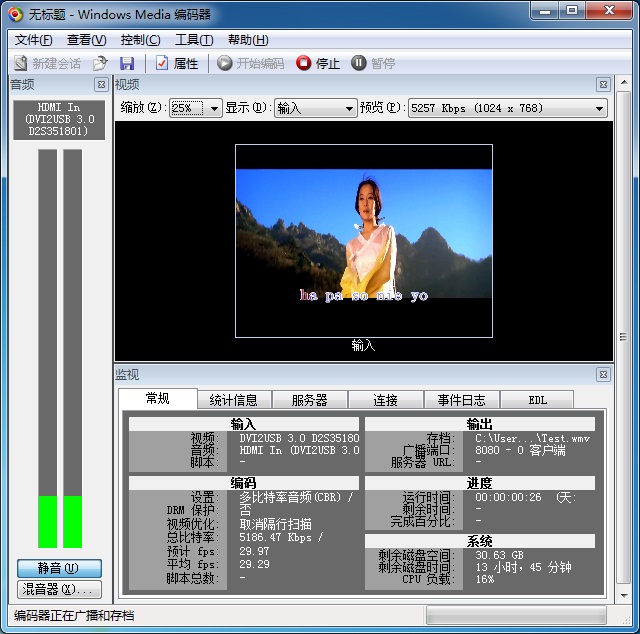Open the File (文件) menu
This screenshot has width=640, height=634.
coord(33,40)
